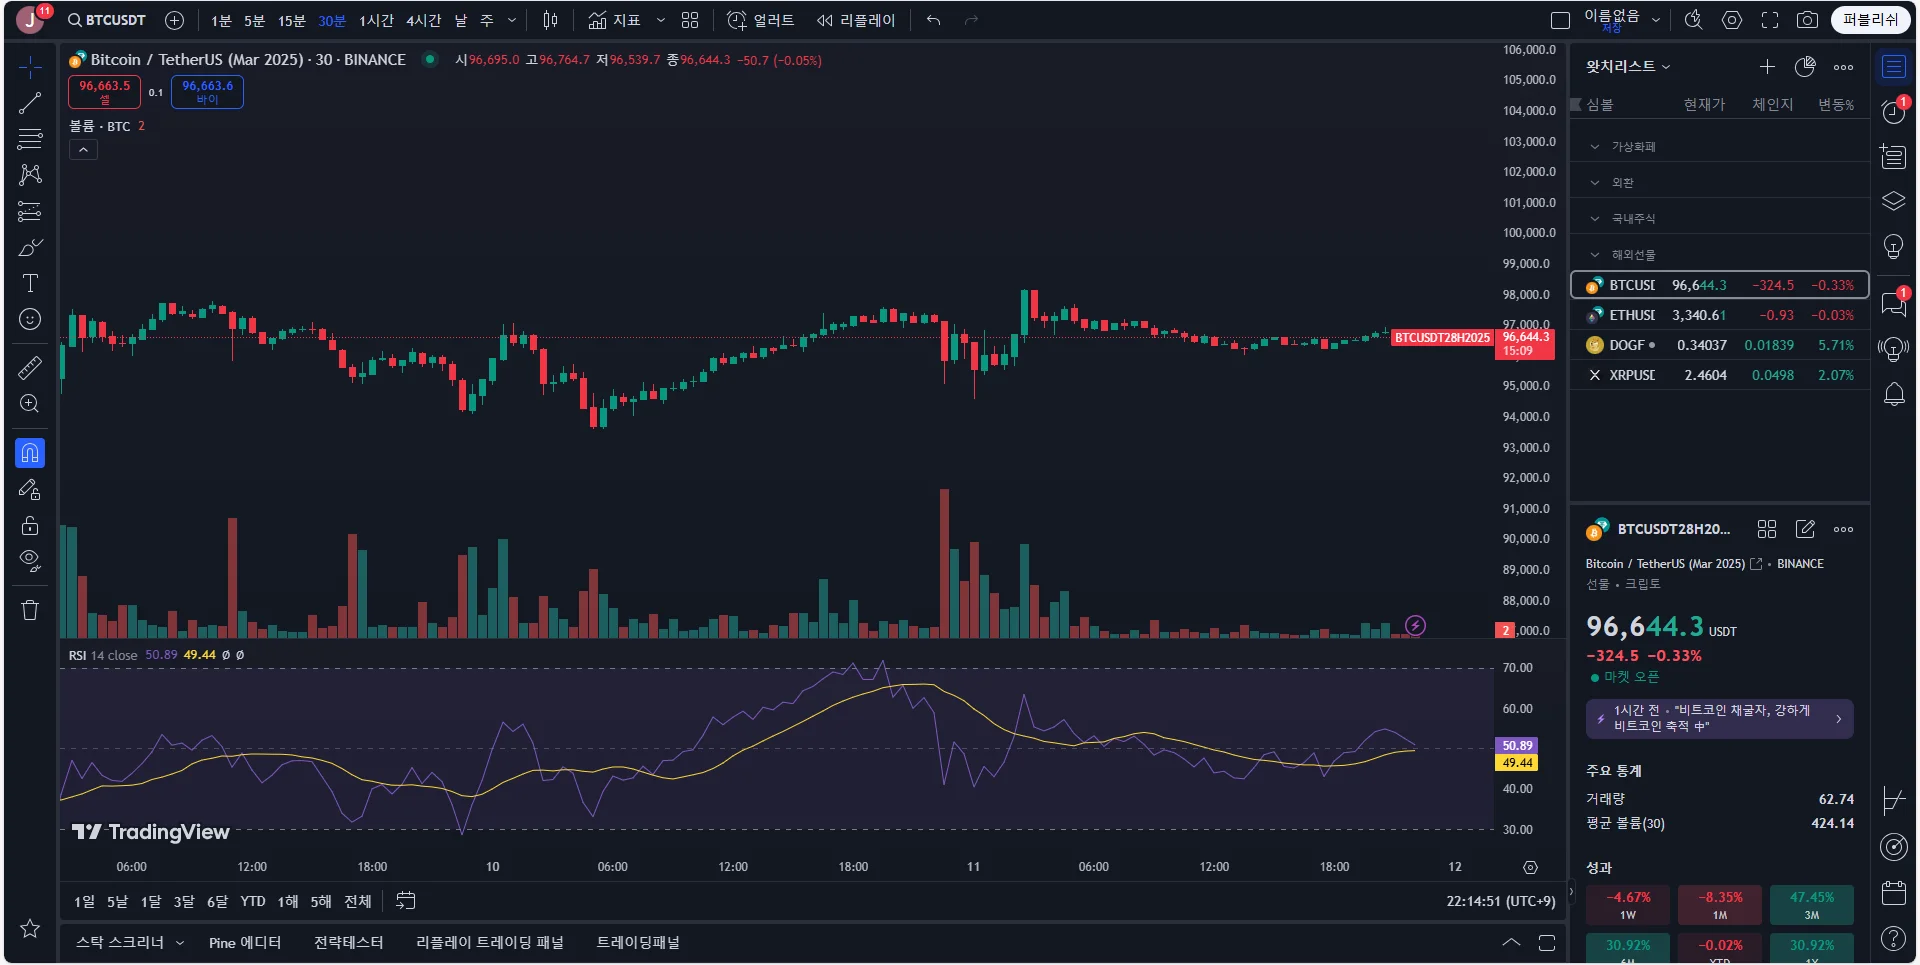
Task: Click the red 96,663.5 sell button
Action: [x=105, y=92]
